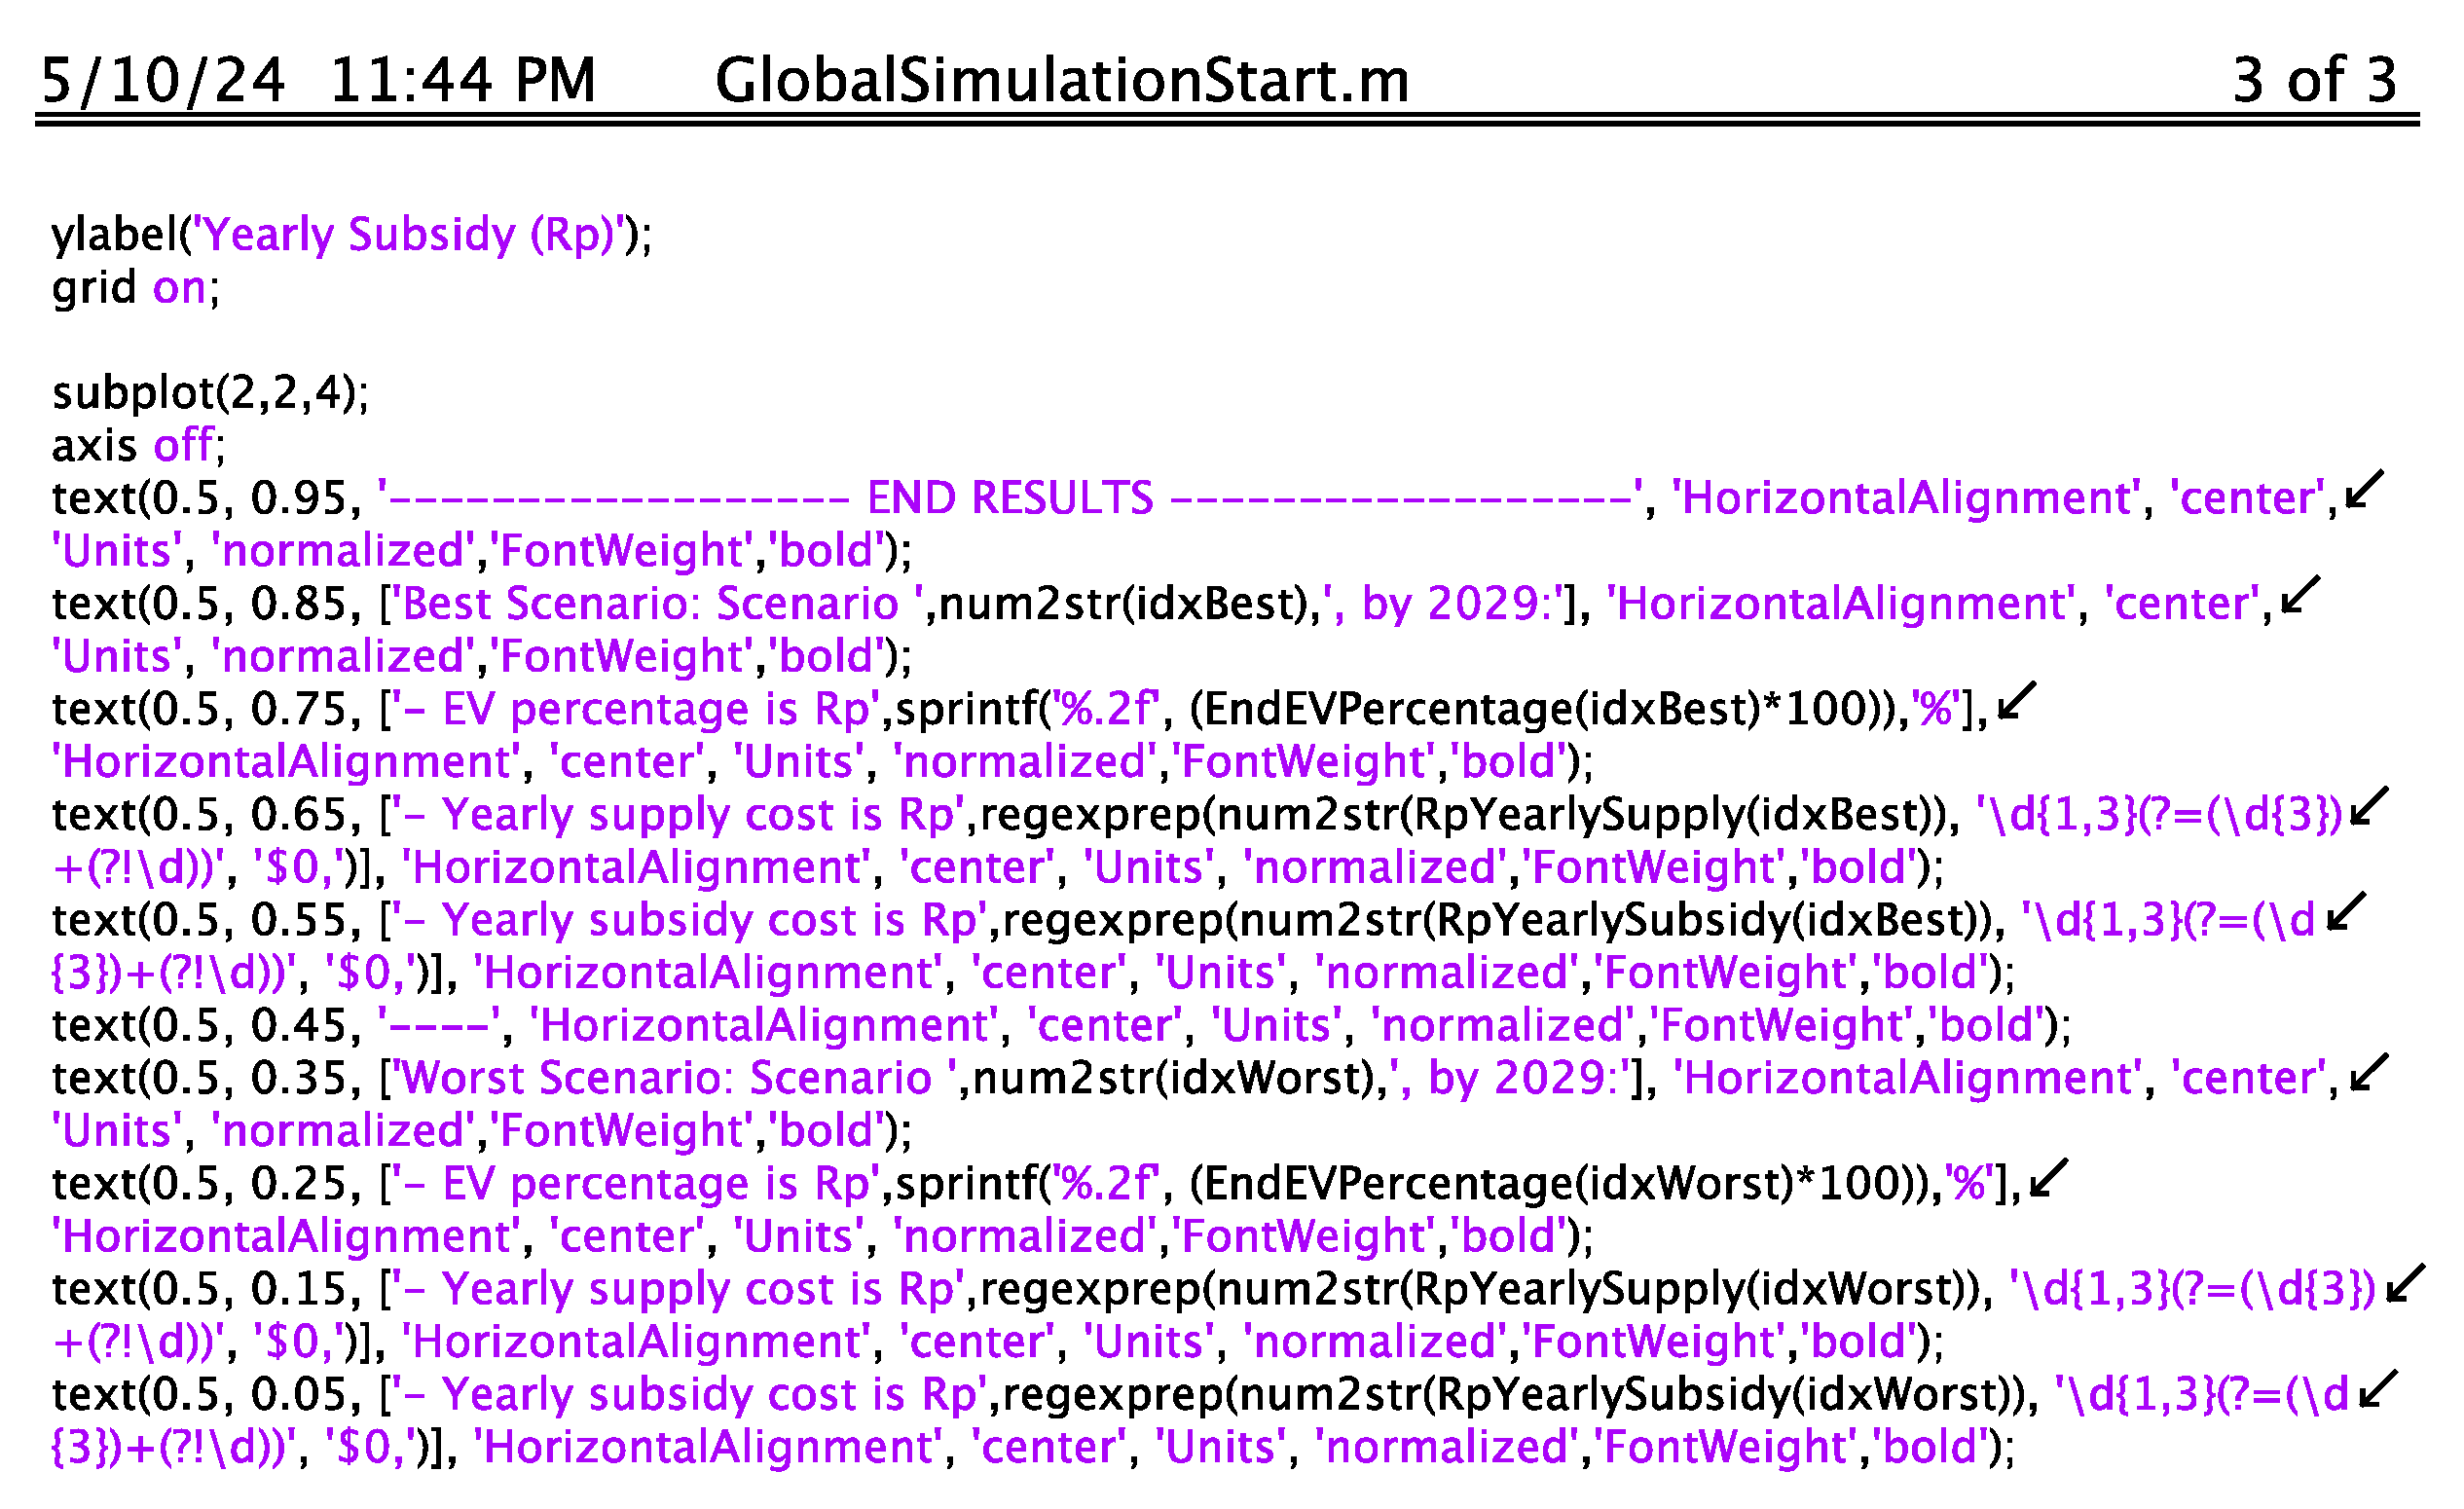Click the 5/10/24 11:44 PM timestamp
2464x1509 pixels.
click(x=318, y=80)
